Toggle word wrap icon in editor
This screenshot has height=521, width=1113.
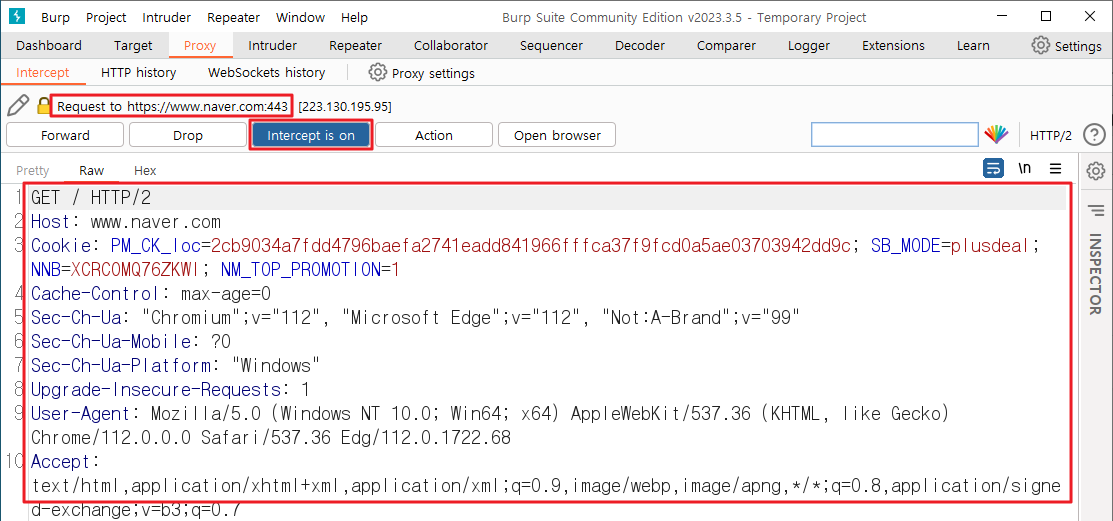(993, 169)
